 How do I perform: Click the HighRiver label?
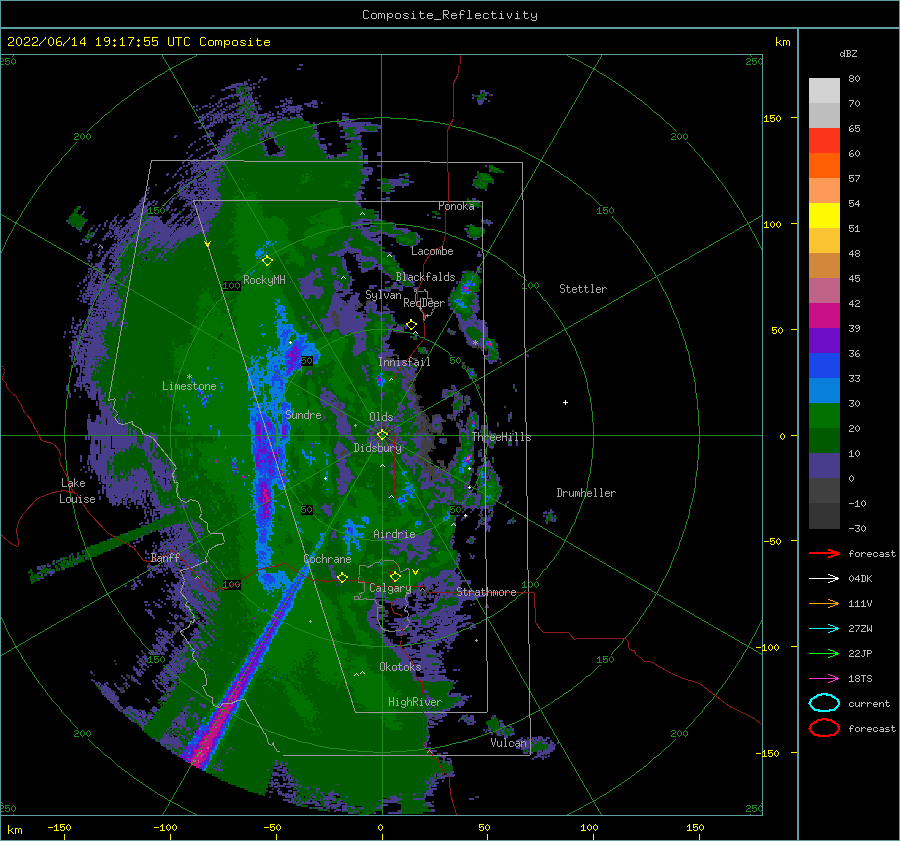[x=415, y=702]
